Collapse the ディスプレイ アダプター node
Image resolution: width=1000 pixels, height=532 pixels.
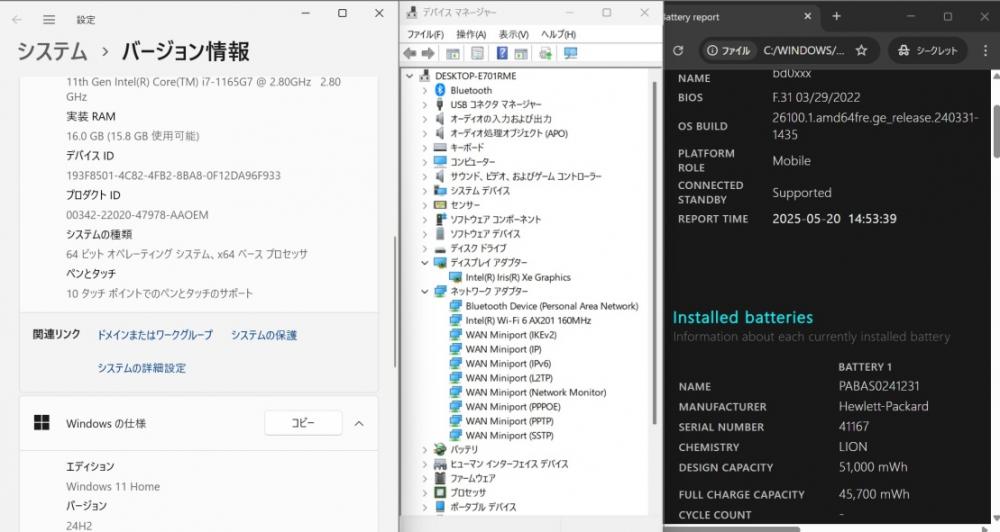(x=425, y=262)
